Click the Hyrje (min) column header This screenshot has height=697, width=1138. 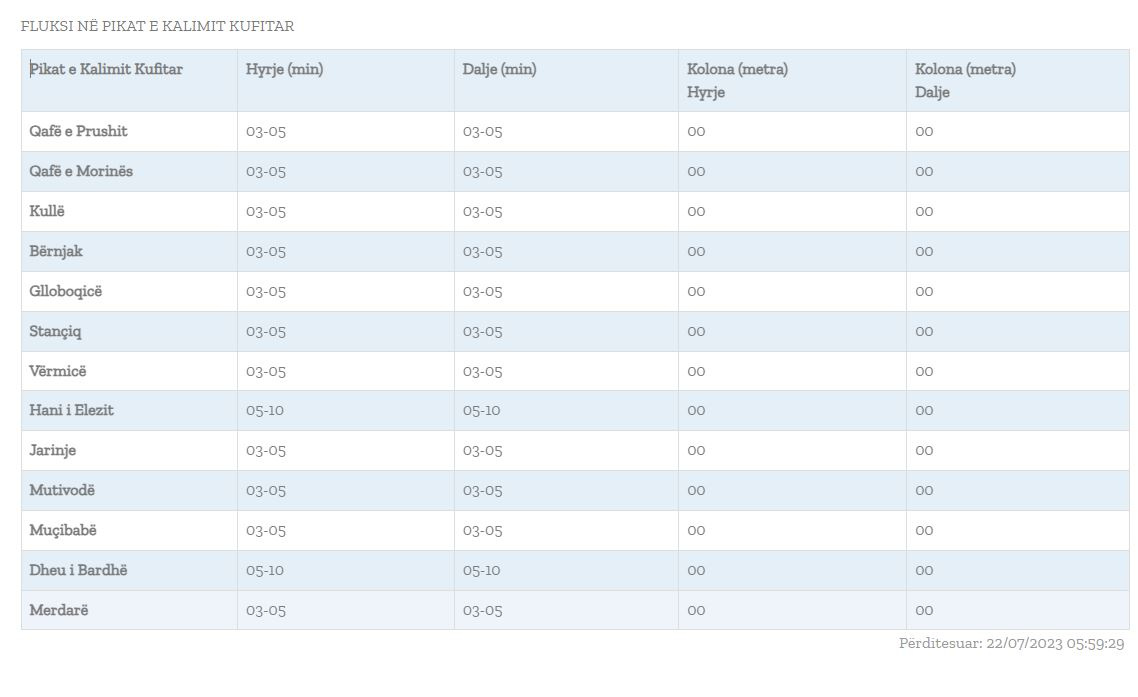click(284, 69)
